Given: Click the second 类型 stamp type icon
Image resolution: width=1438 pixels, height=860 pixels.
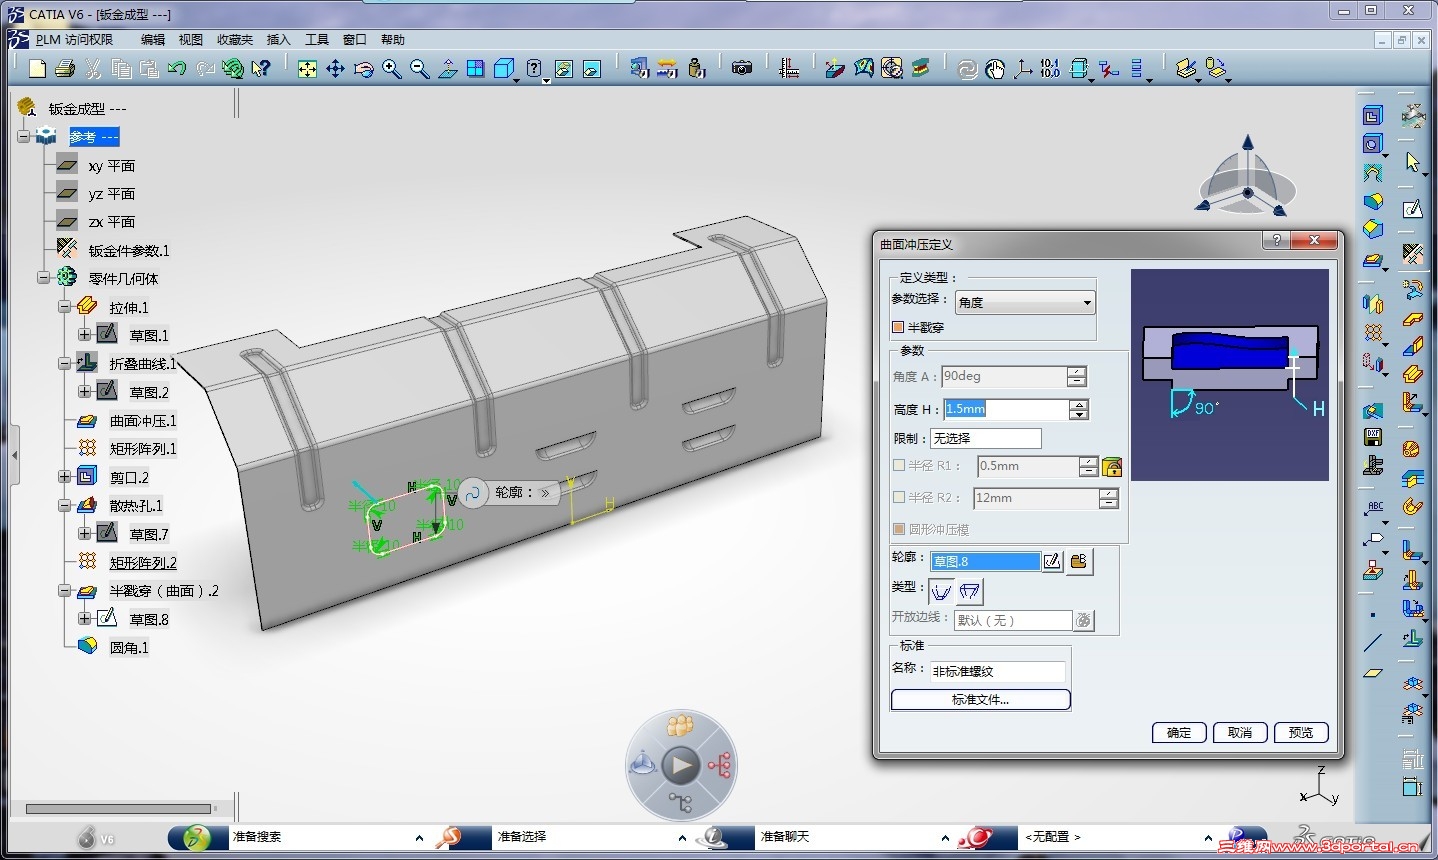Looking at the screenshot, I should 969,591.
